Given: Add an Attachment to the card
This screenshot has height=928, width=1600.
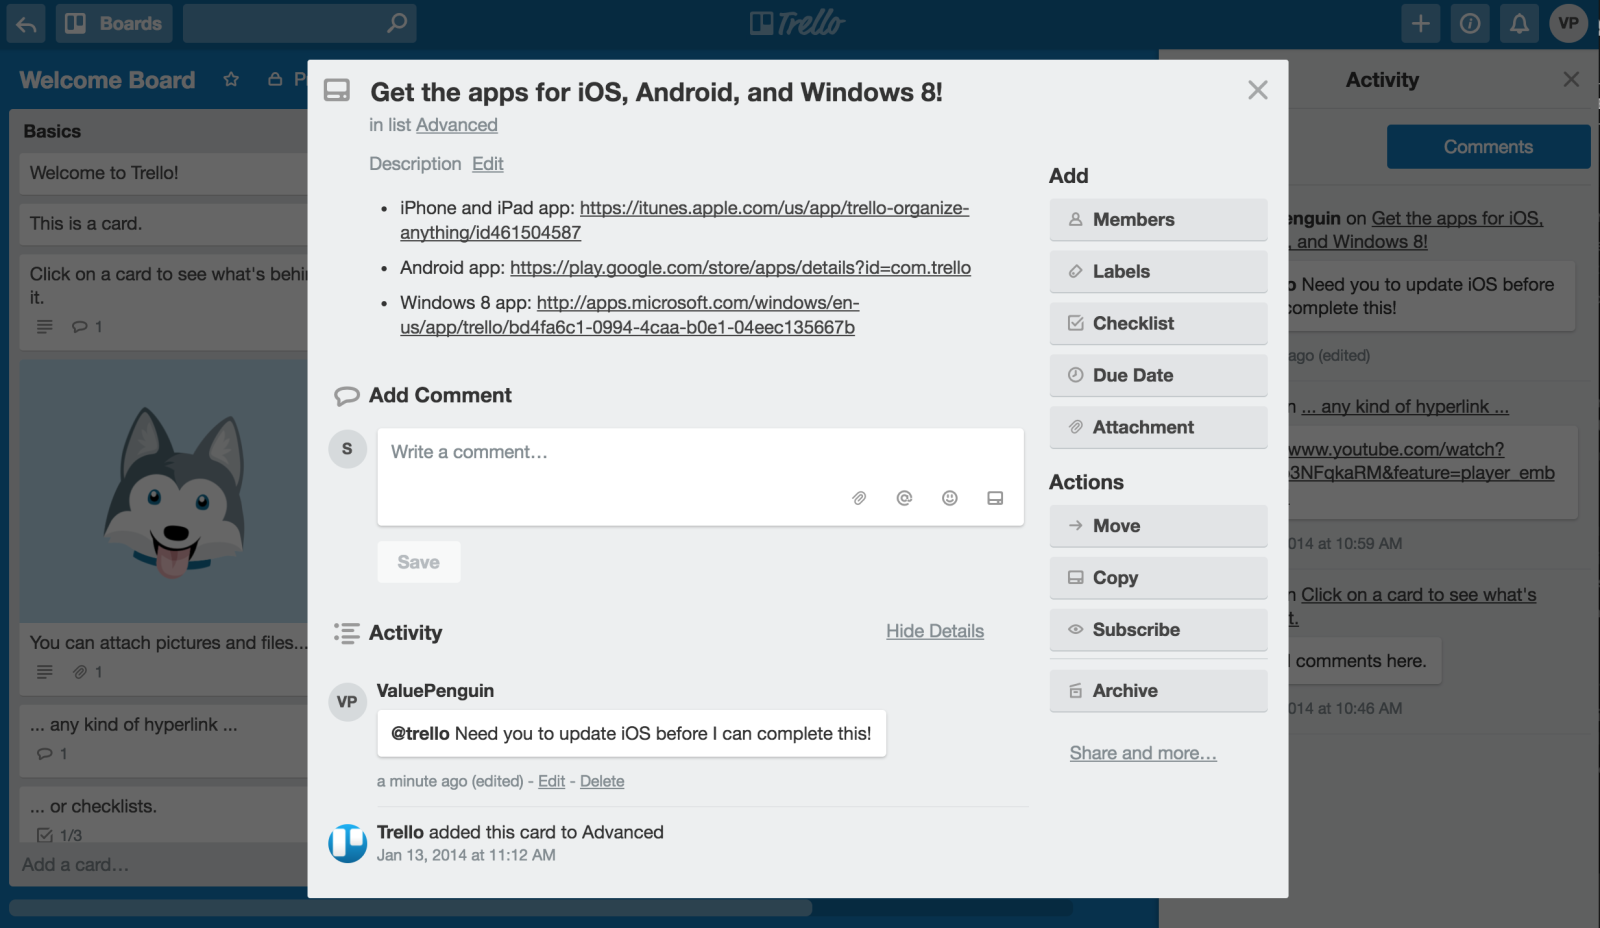Looking at the screenshot, I should point(1158,428).
